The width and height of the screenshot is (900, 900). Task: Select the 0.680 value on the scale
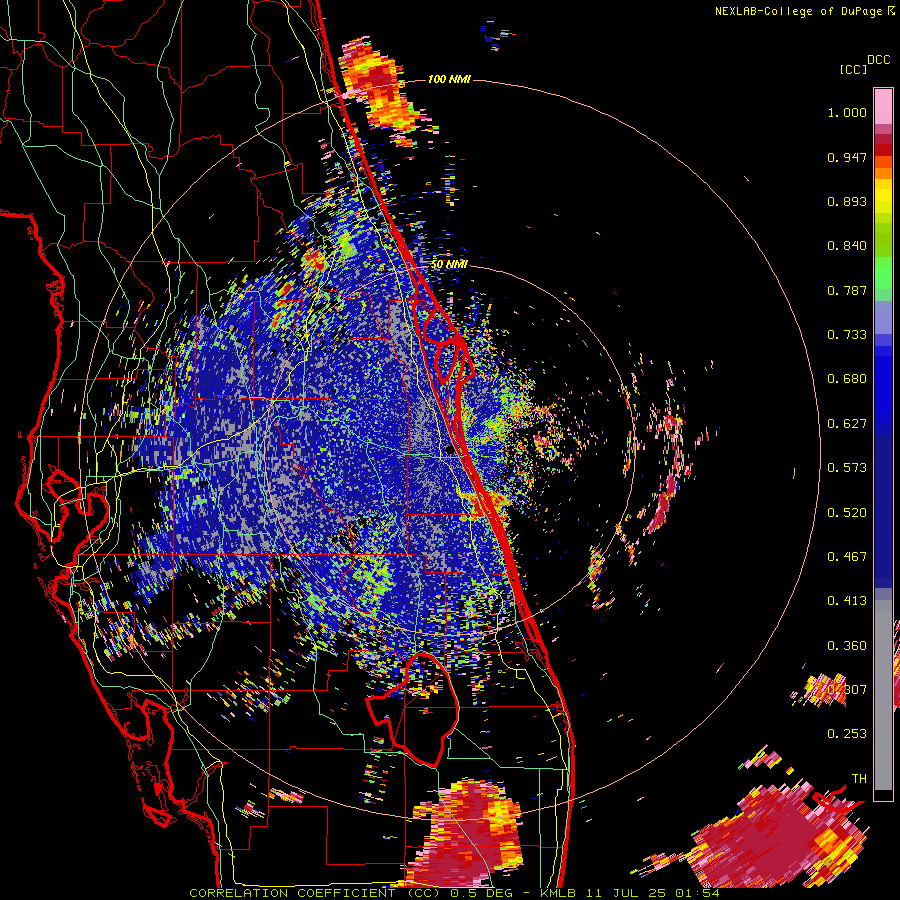coord(847,379)
